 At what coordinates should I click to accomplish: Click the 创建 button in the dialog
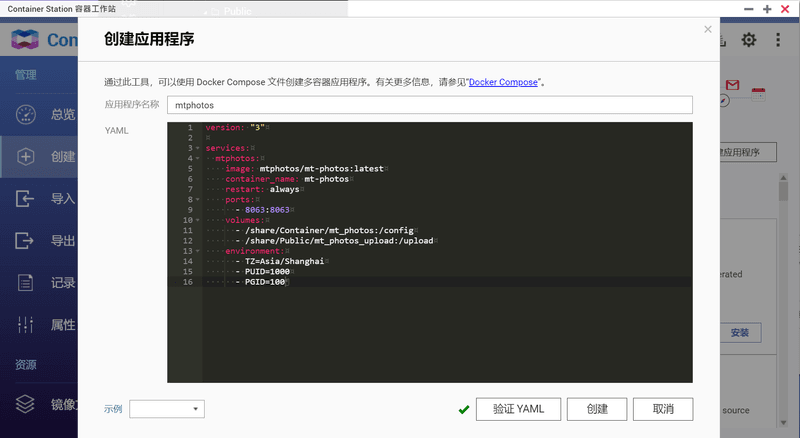597,409
